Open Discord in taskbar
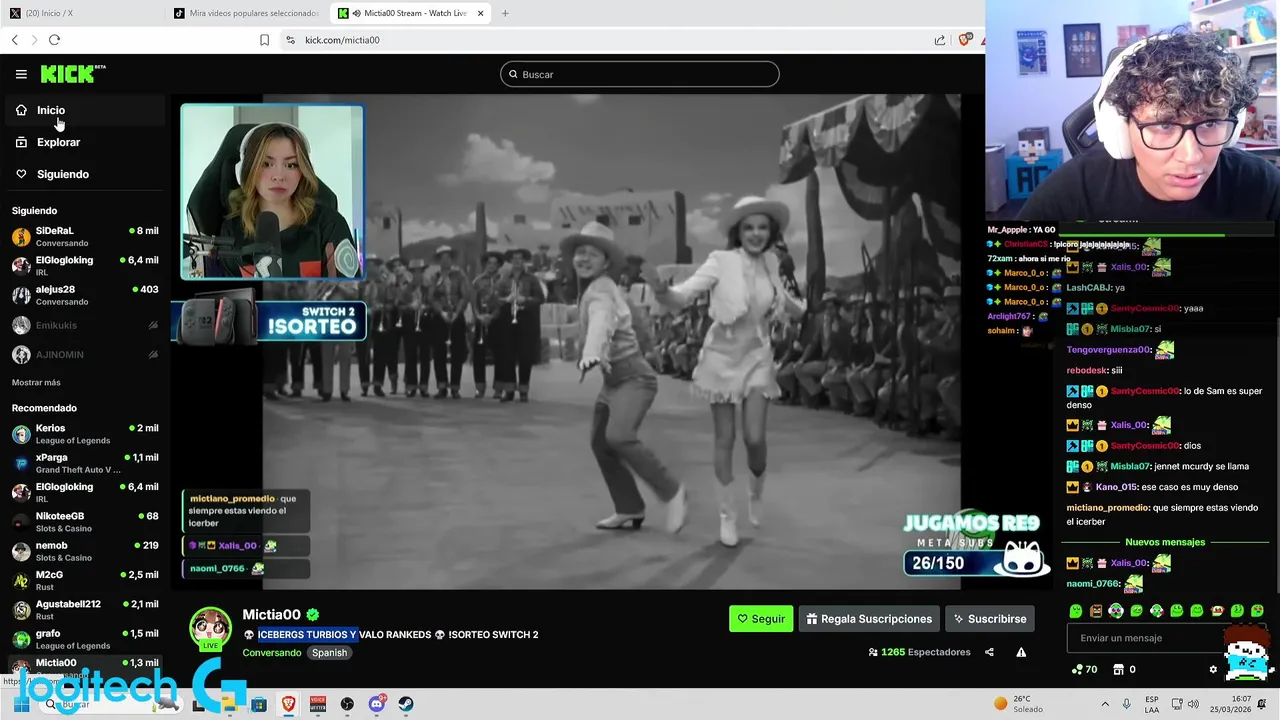This screenshot has height=720, width=1280. [377, 704]
